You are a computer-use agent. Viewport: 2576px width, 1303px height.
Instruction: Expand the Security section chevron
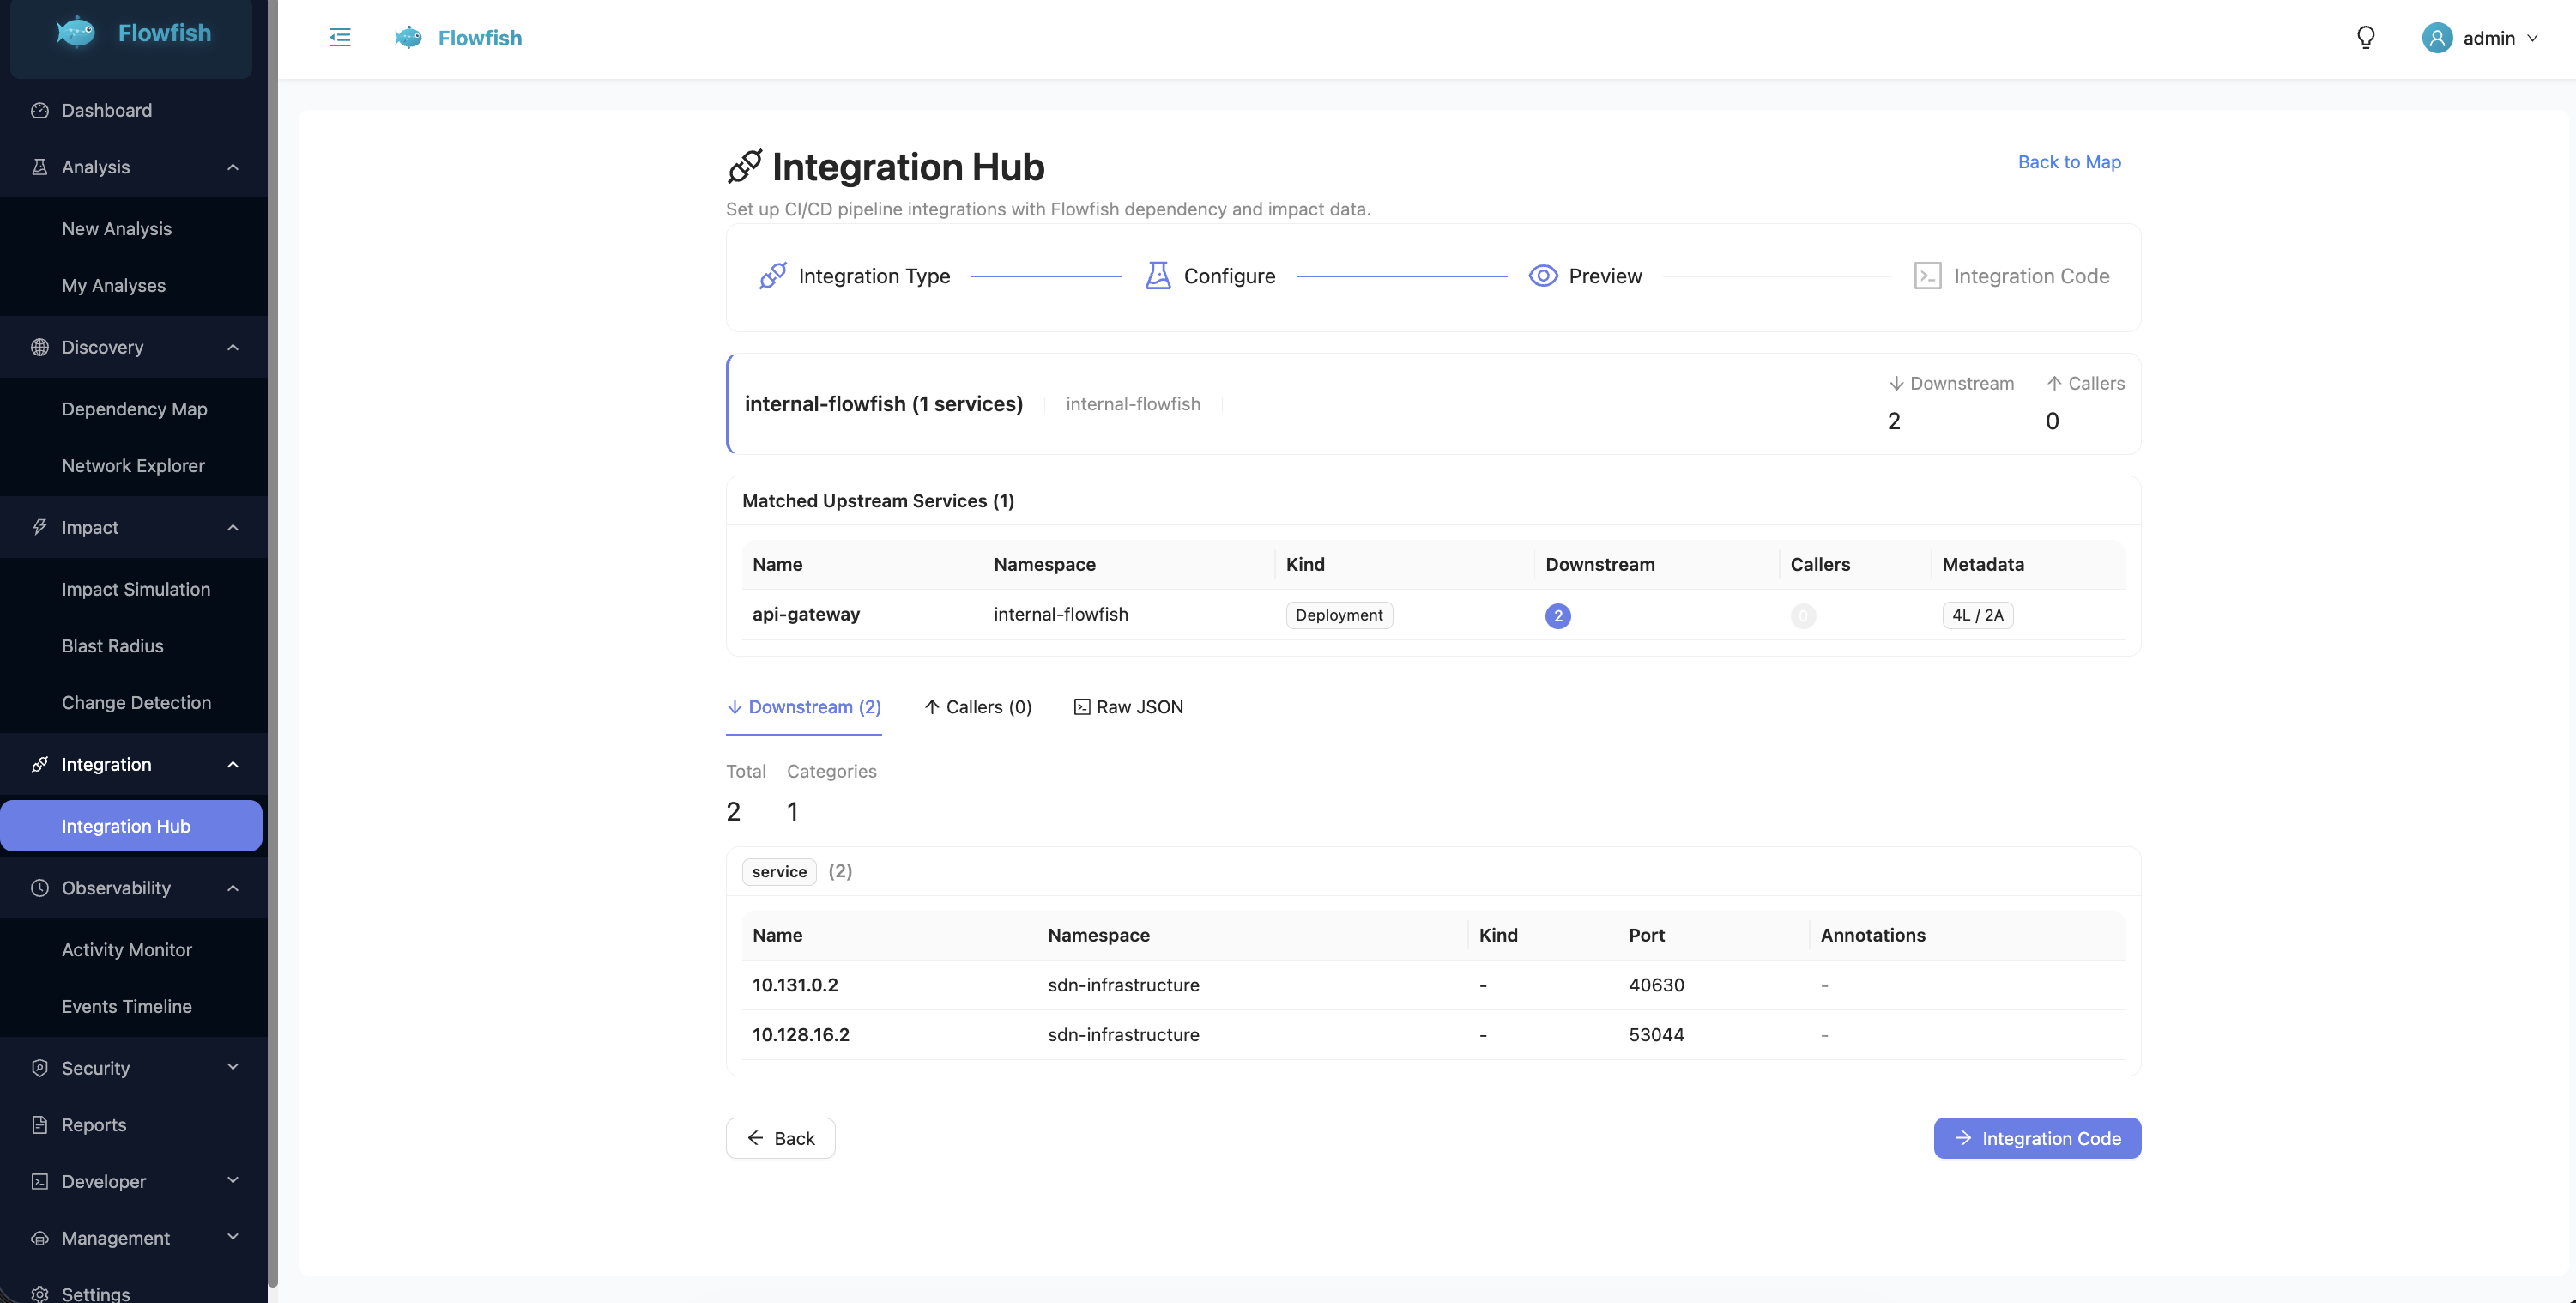[x=233, y=1067]
